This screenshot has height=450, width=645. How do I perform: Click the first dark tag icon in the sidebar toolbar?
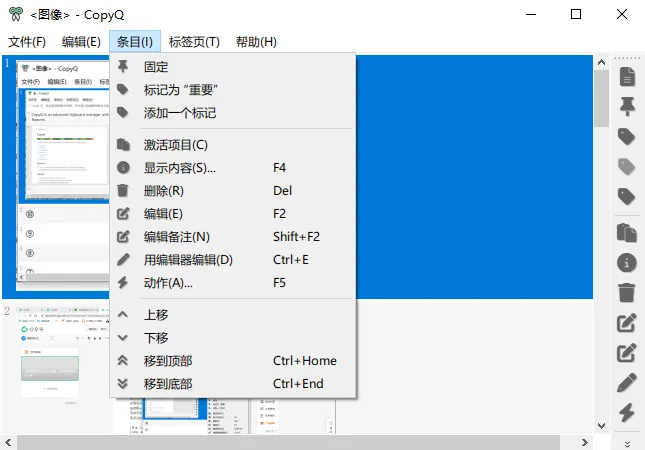tap(626, 137)
